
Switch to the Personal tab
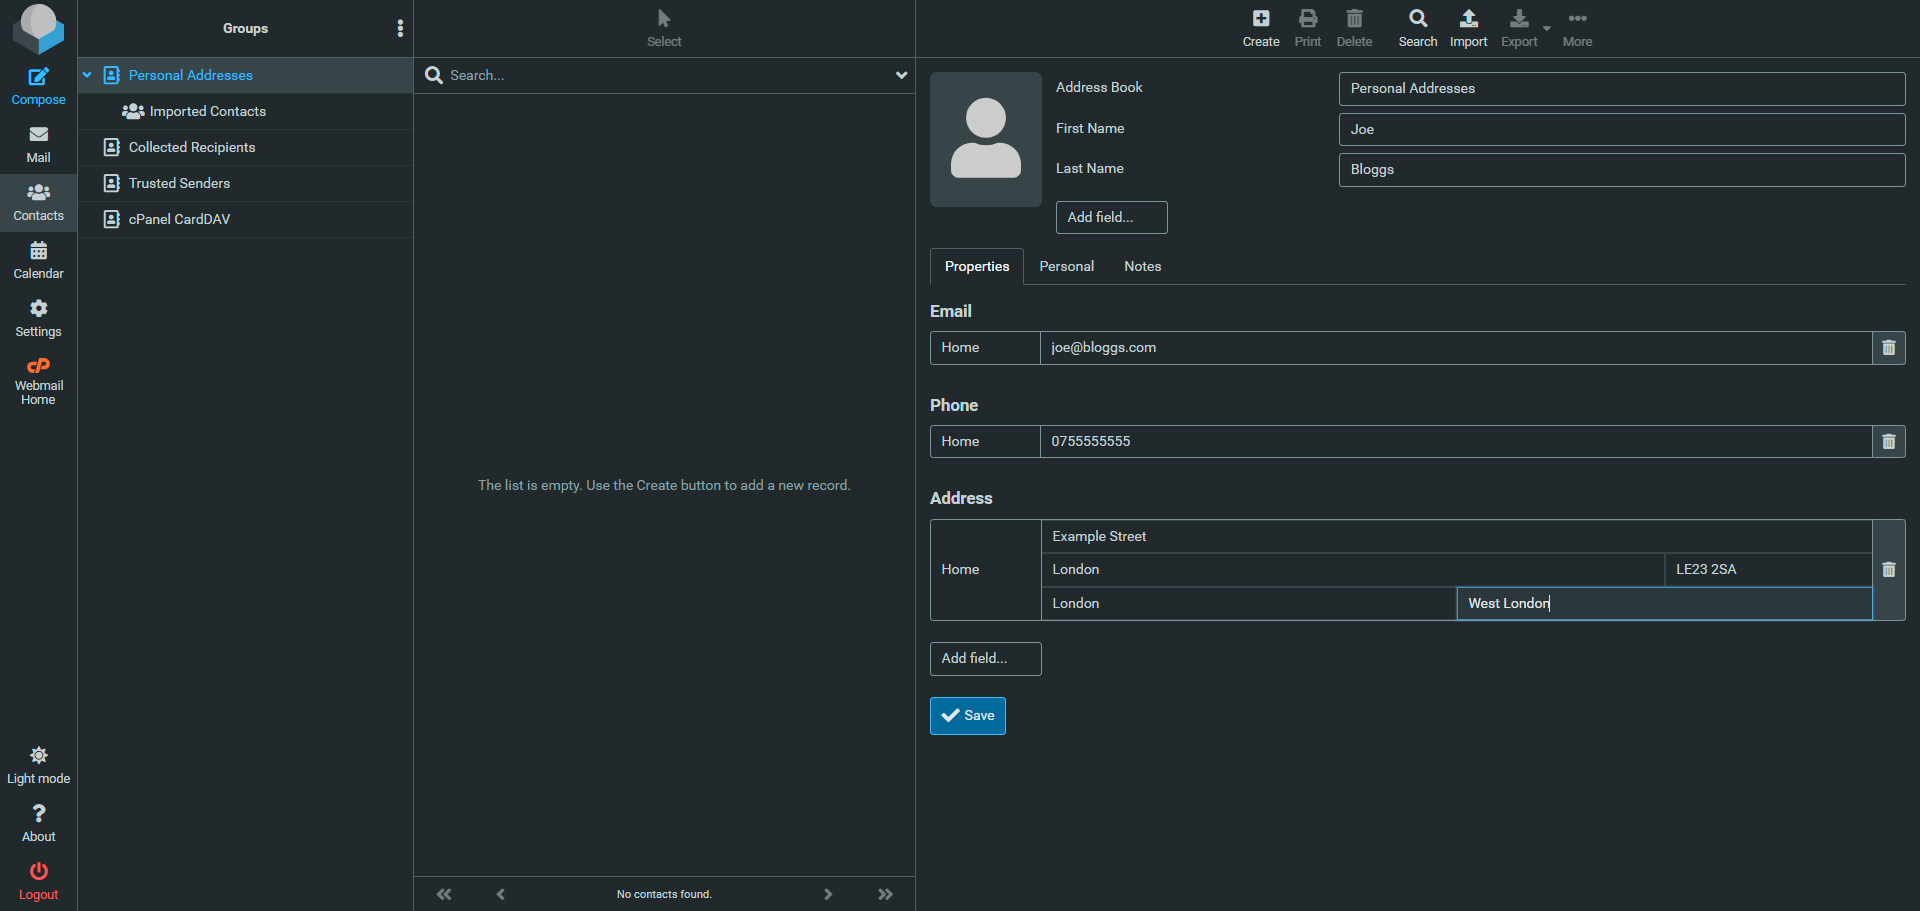click(1066, 267)
